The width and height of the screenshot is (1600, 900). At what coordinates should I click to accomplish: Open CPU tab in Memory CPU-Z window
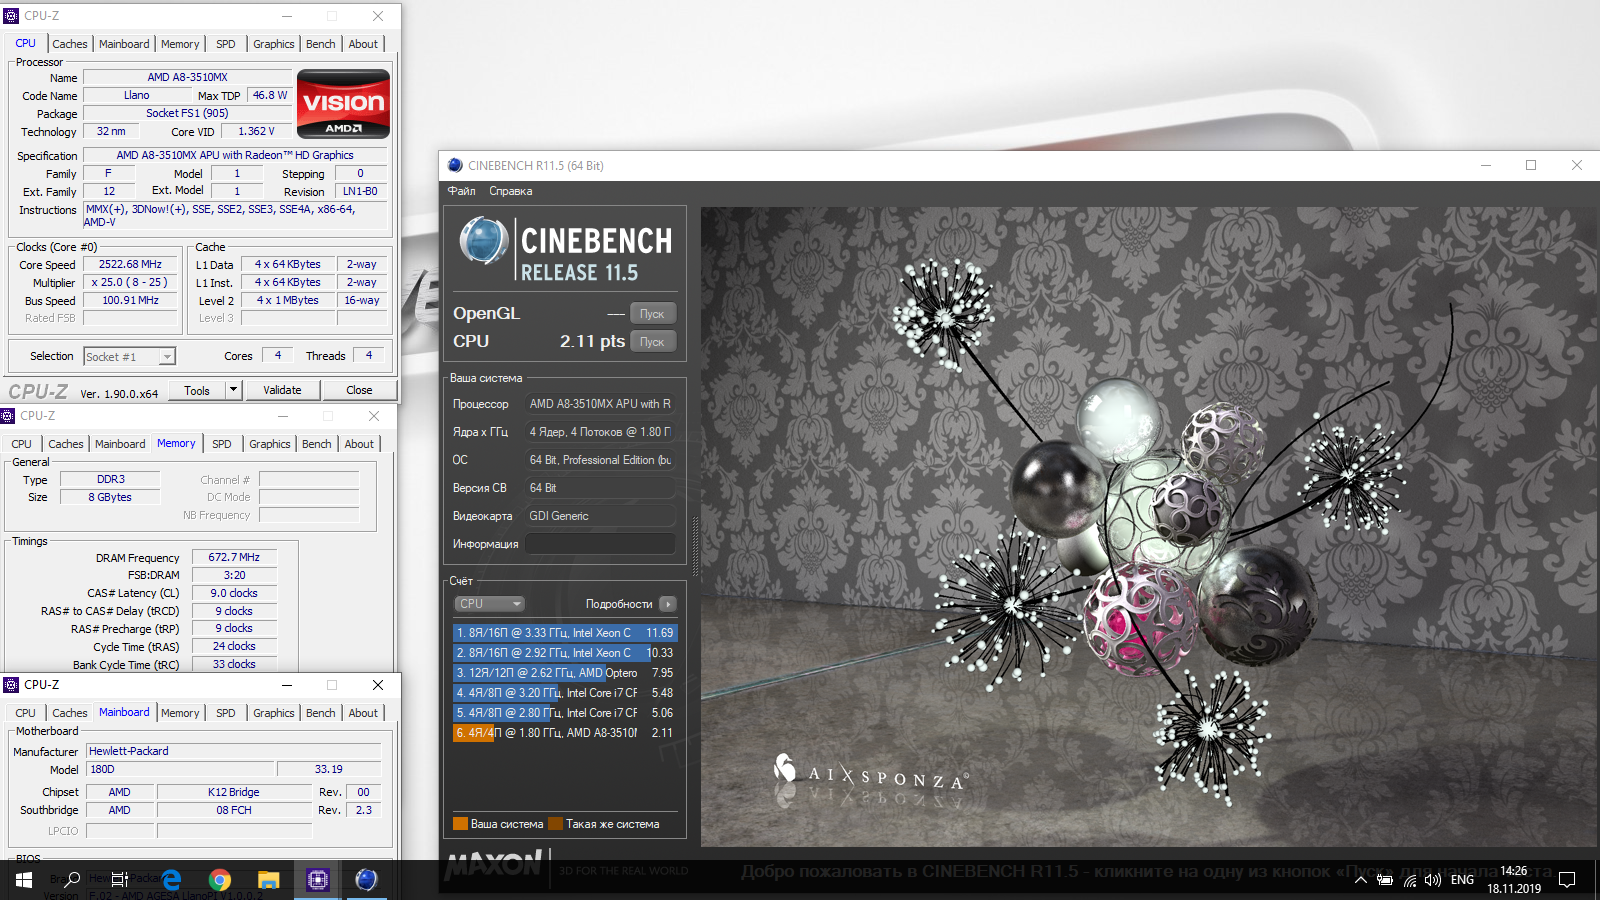click(22, 444)
